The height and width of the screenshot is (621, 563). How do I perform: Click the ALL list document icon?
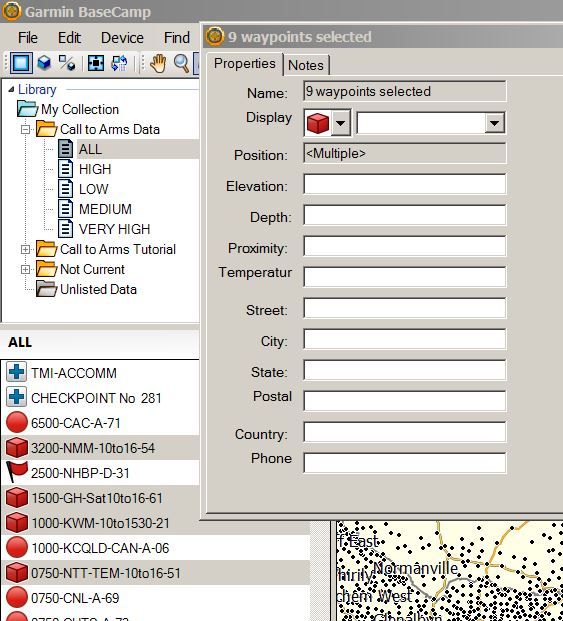[x=66, y=149]
